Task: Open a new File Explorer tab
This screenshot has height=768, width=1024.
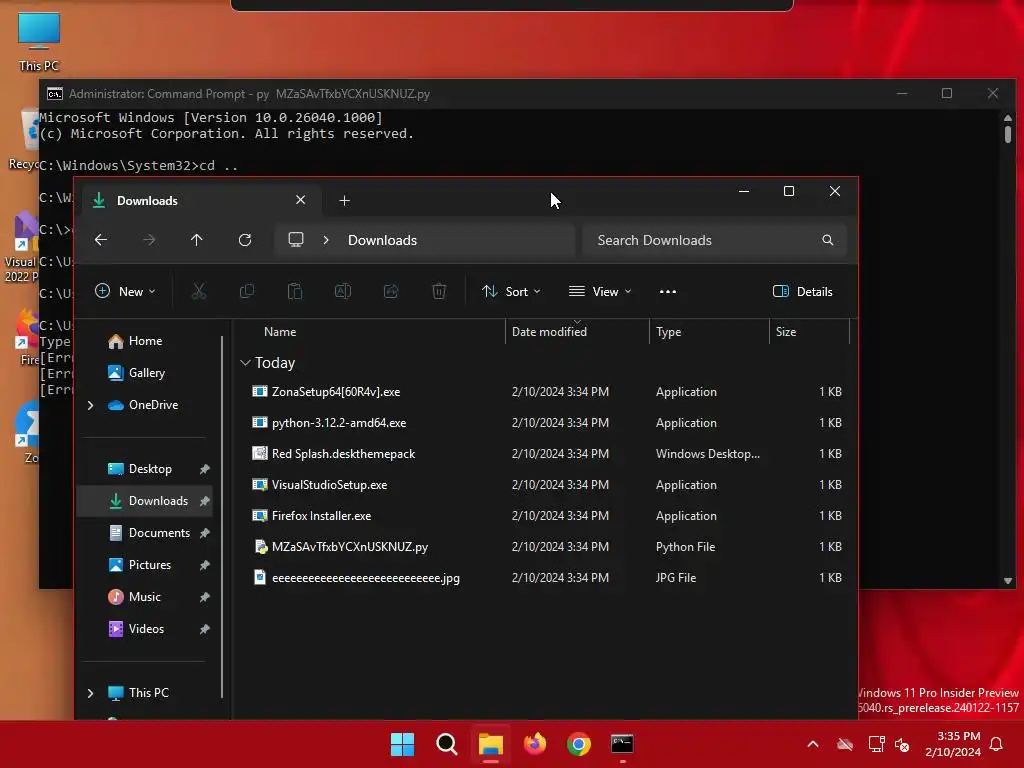Action: tap(345, 200)
